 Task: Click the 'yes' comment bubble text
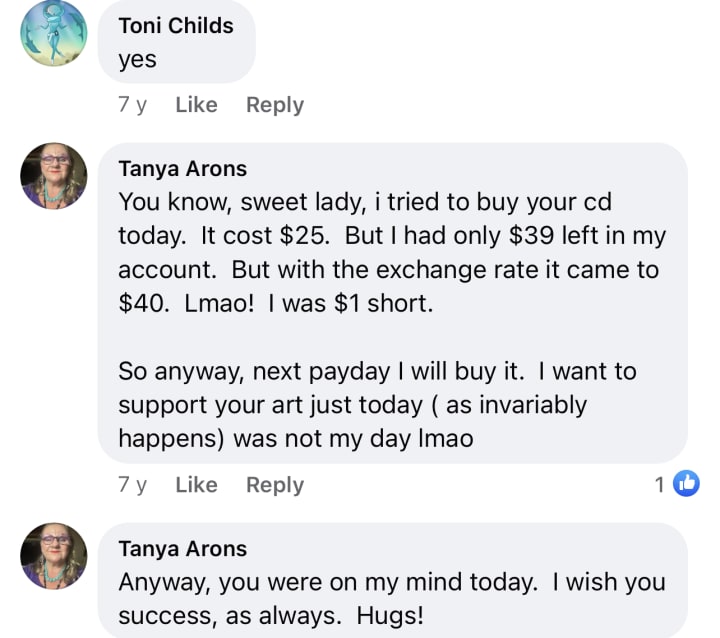137,60
